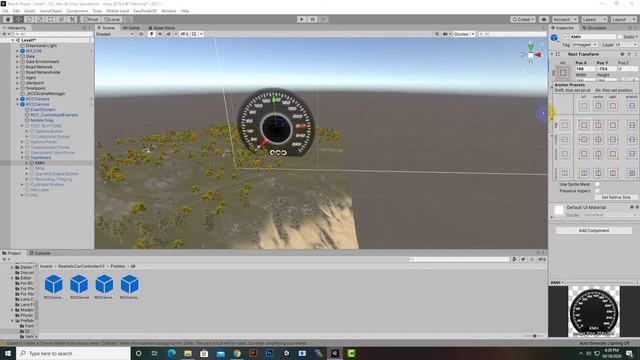This screenshot has height=360, width=640.
Task: Expand the Road Network item
Action: coord(18,67)
